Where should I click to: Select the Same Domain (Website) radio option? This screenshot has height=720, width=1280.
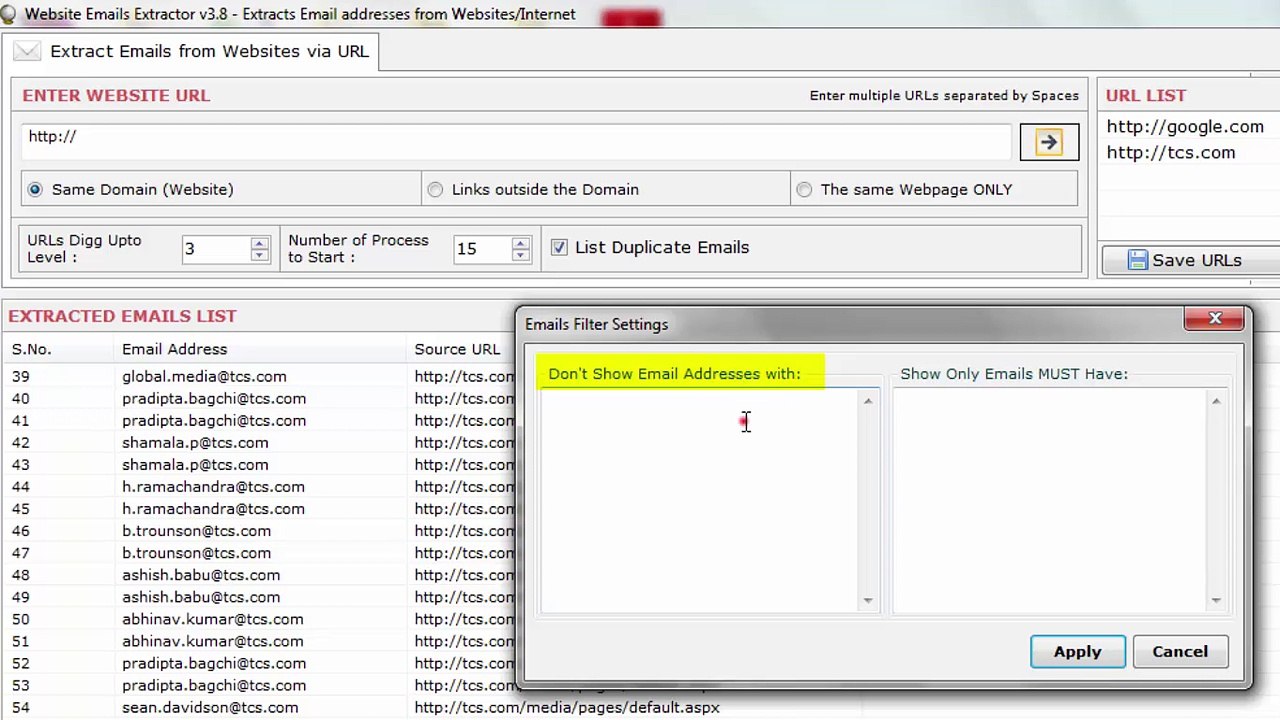(35, 189)
